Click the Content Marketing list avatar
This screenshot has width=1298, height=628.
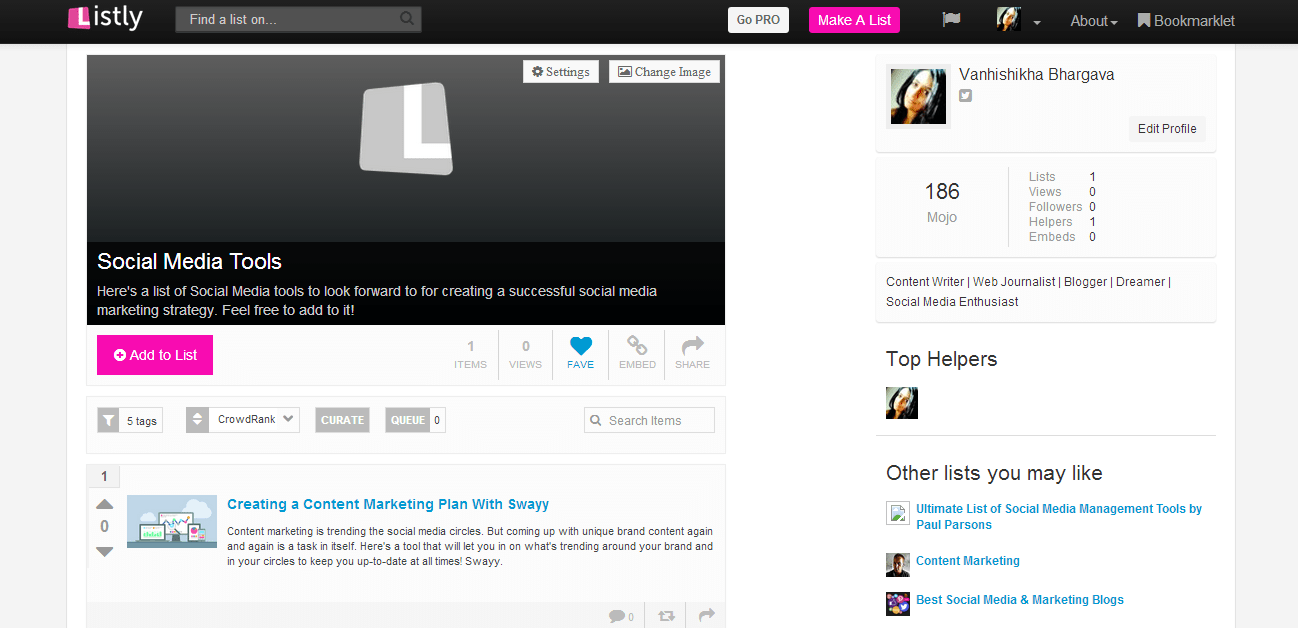click(x=898, y=565)
